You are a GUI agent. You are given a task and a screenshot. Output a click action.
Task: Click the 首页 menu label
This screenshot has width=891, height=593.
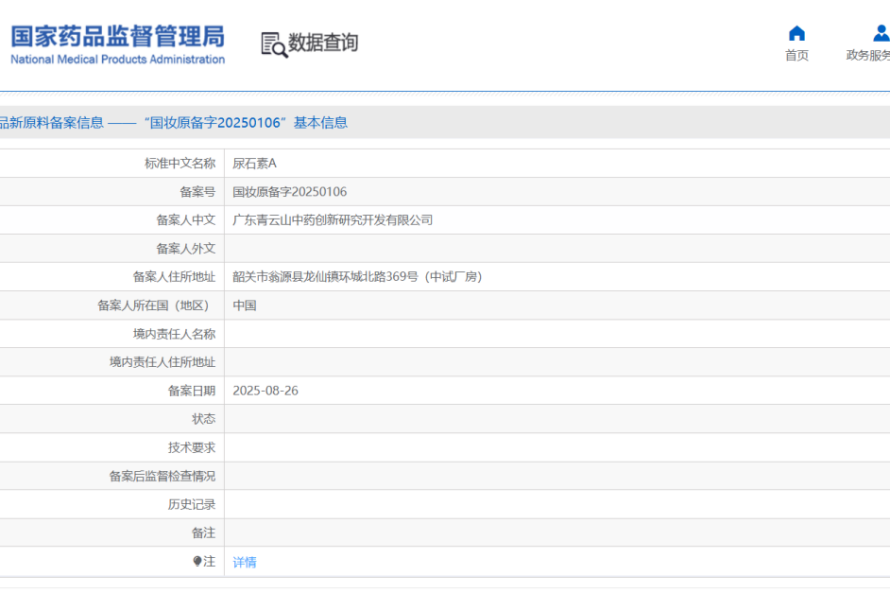[797, 55]
